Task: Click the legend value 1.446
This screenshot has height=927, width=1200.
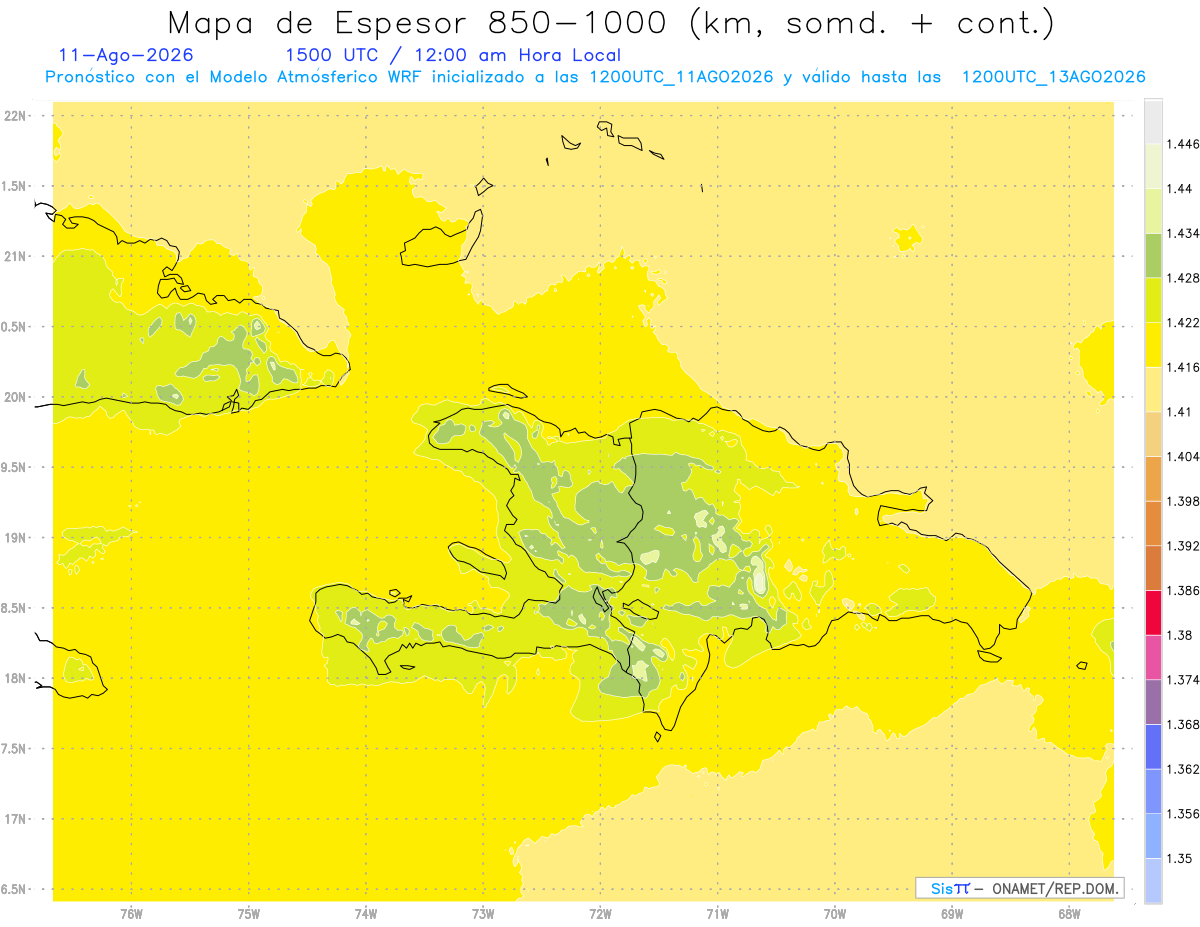Action: 1183,144
